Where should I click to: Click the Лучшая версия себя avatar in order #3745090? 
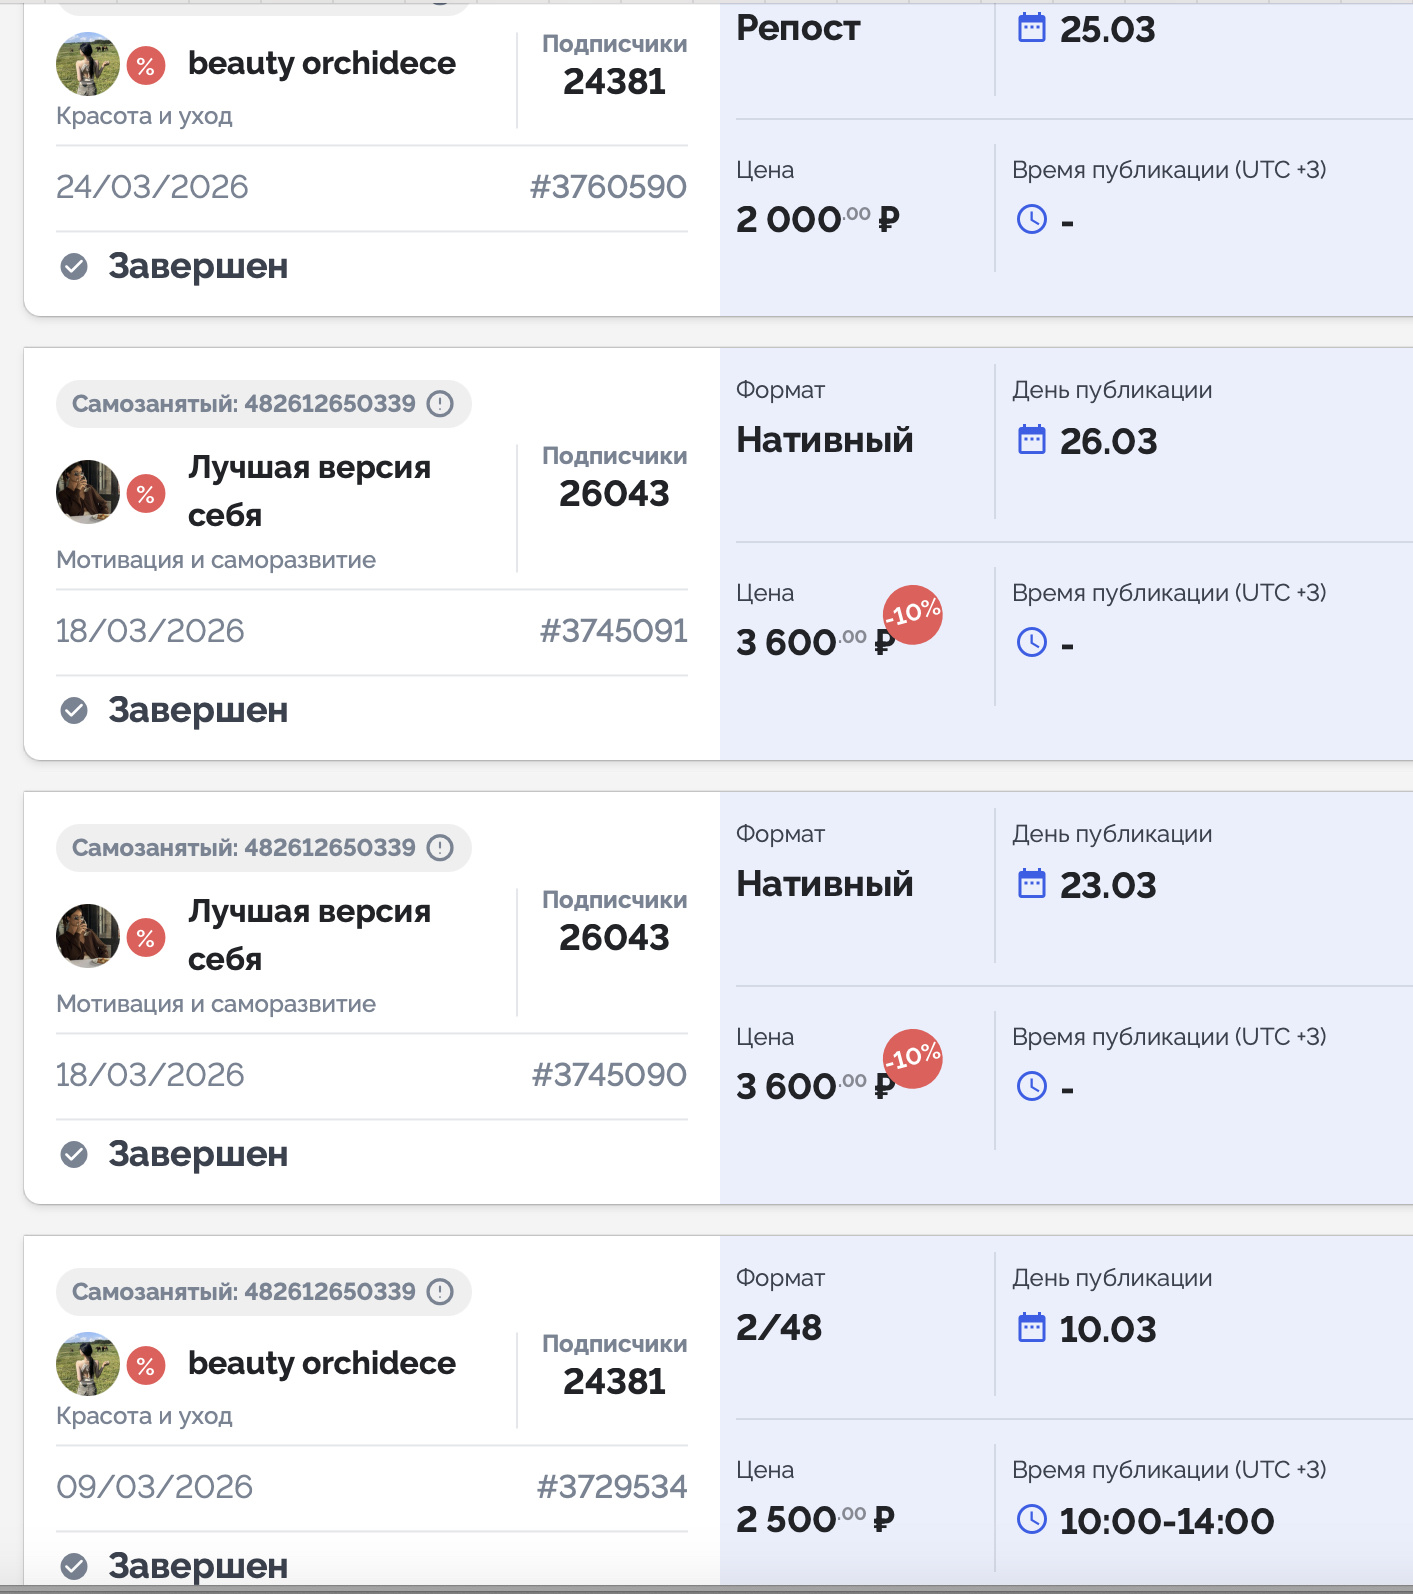coord(88,936)
